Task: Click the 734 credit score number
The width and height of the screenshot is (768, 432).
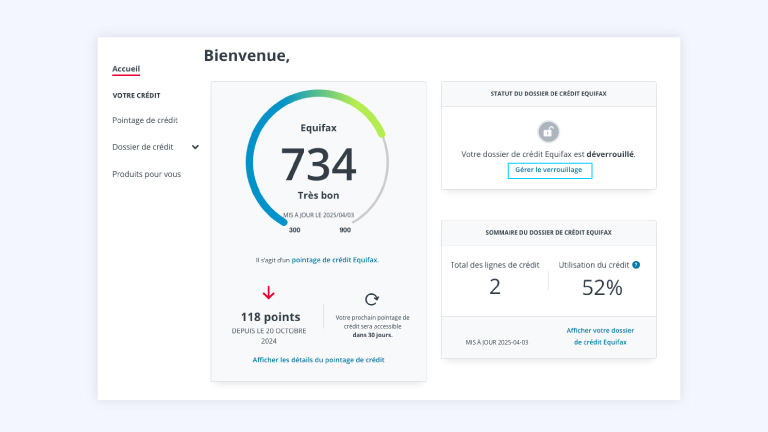Action: pyautogui.click(x=317, y=165)
